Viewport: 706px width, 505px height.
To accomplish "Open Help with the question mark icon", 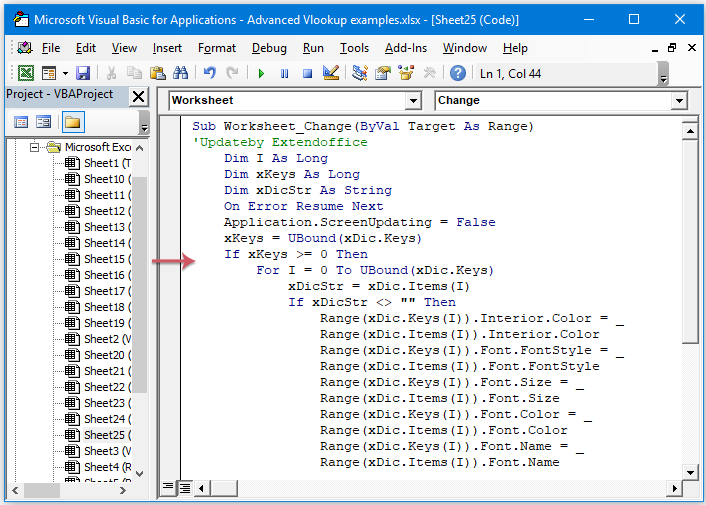I will 457,73.
